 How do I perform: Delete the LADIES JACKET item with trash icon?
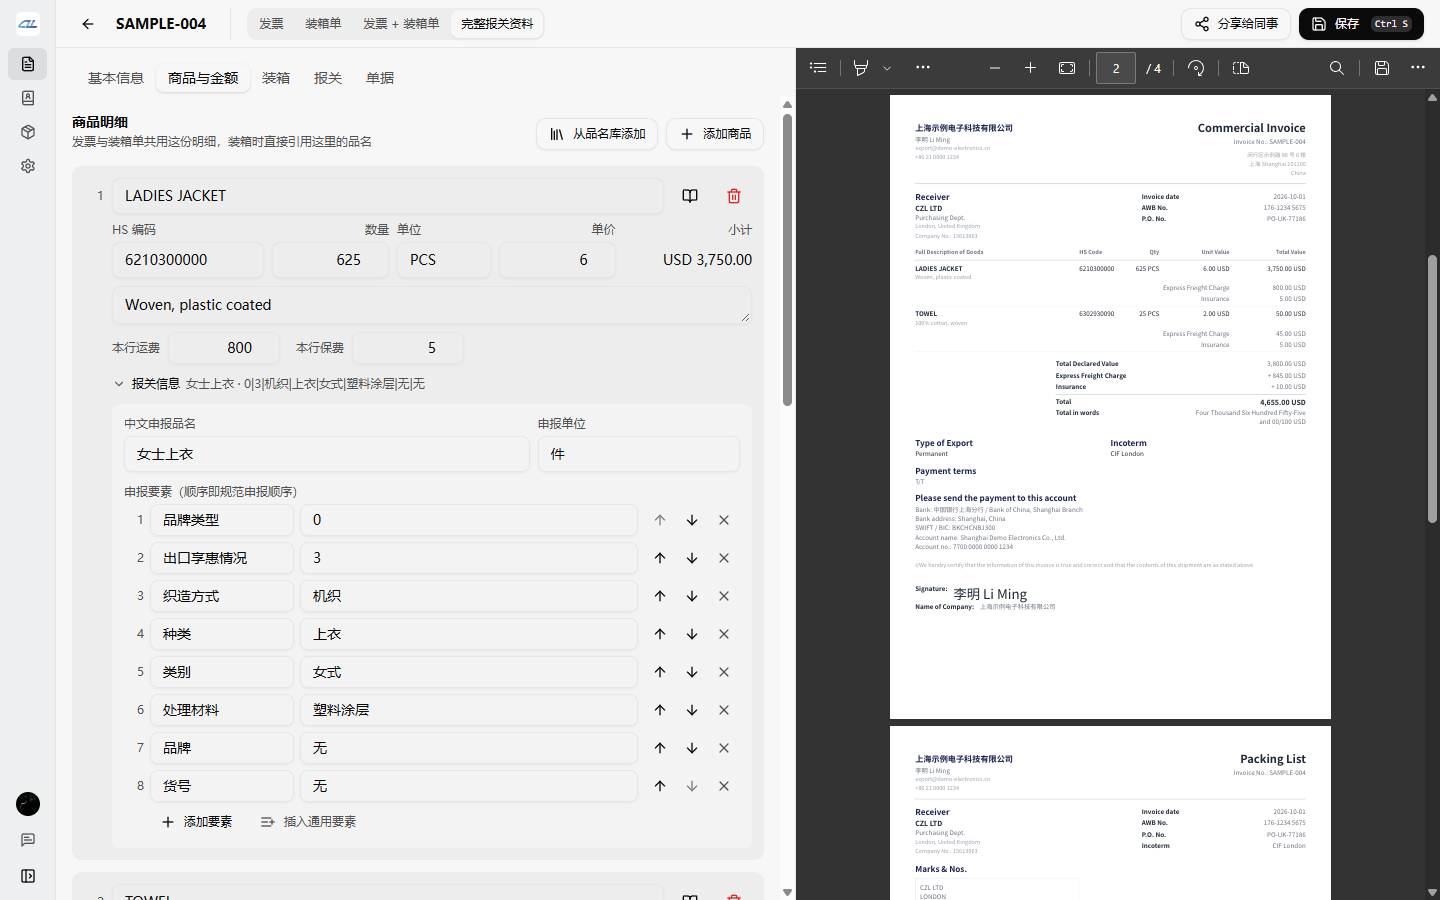734,196
